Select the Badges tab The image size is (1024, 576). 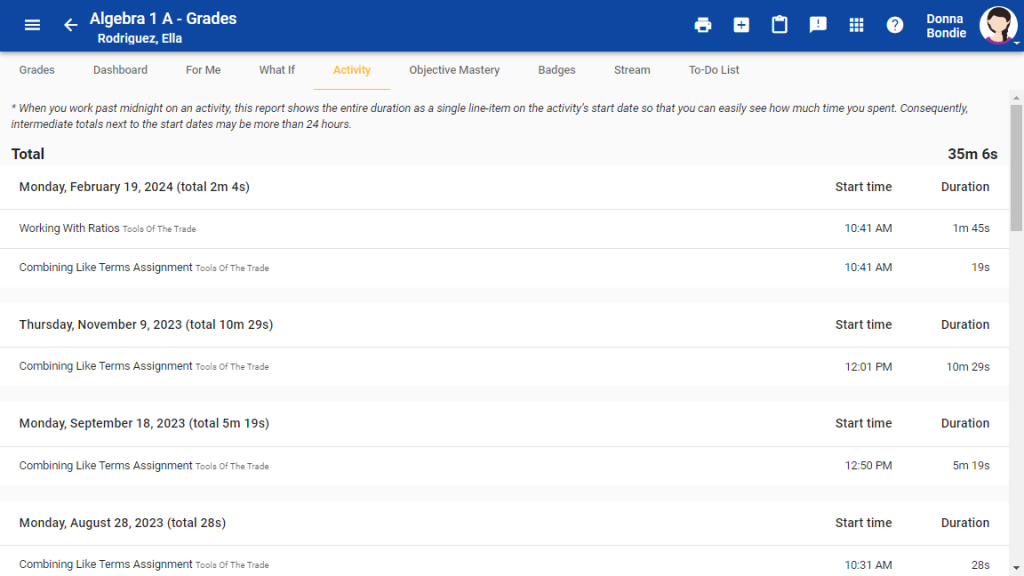tap(557, 70)
